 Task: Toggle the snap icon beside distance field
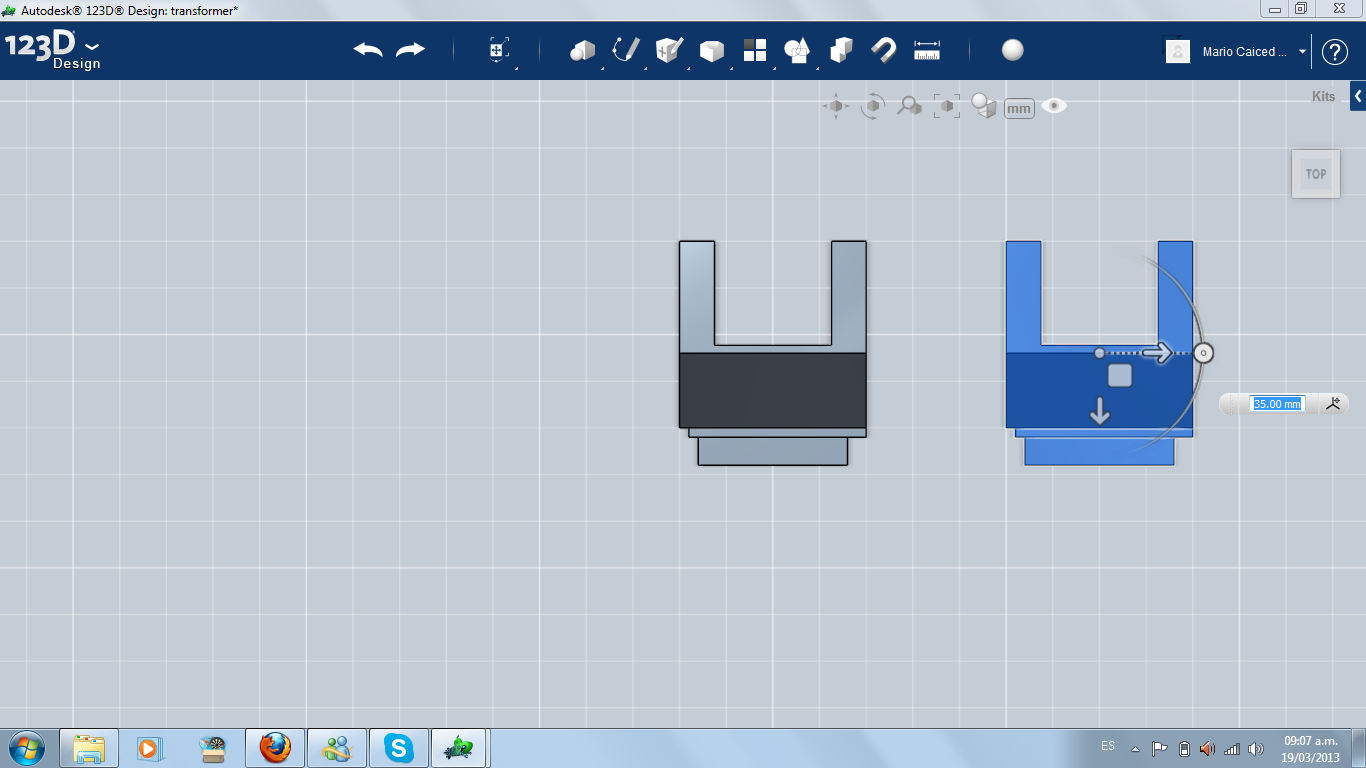tap(1333, 404)
